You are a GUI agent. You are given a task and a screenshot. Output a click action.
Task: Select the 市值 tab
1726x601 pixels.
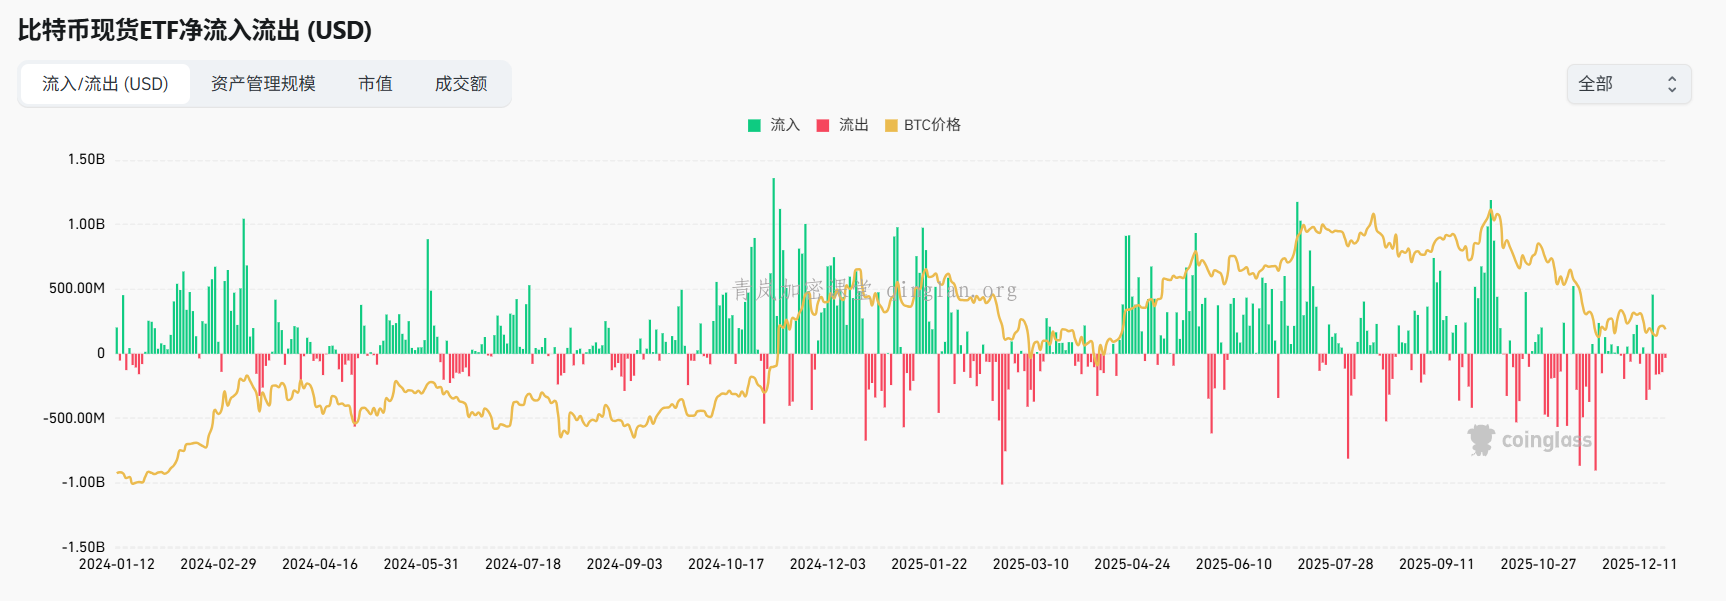(375, 84)
